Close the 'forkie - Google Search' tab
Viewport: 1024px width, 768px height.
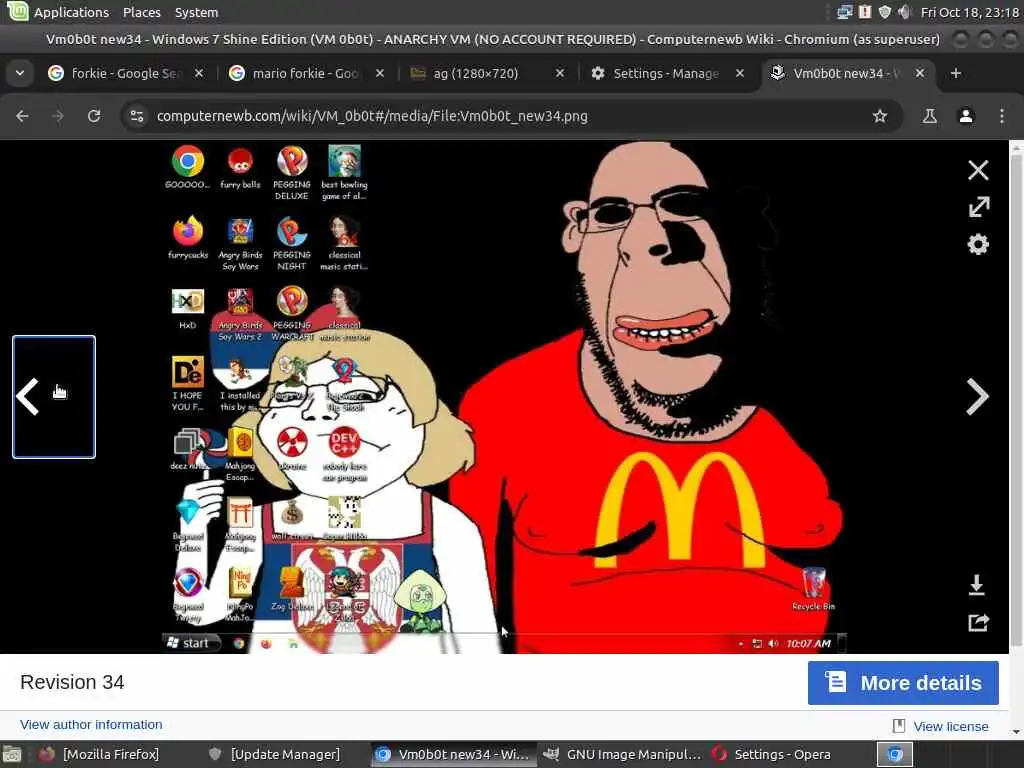tap(199, 73)
